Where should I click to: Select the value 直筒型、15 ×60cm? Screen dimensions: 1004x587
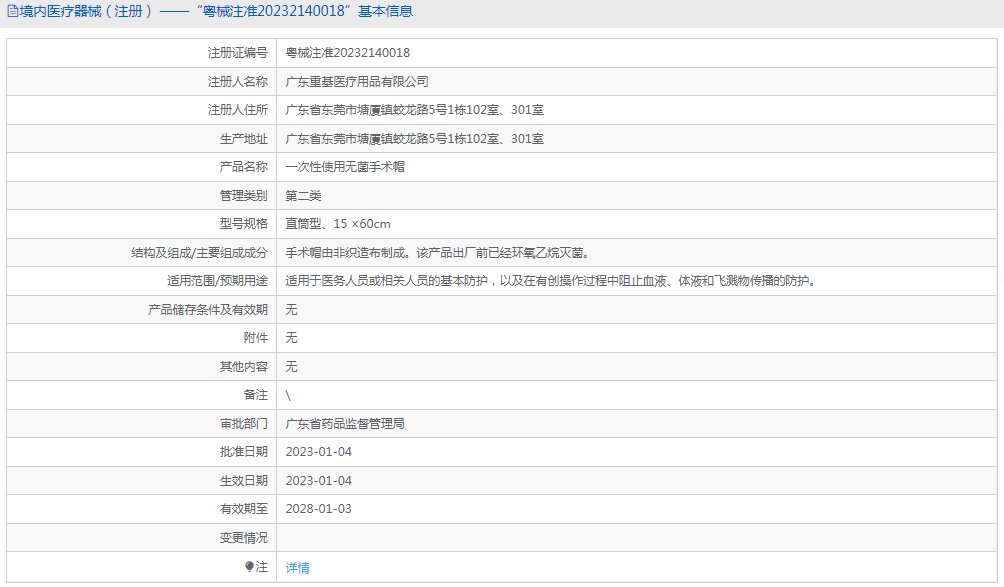pos(338,224)
